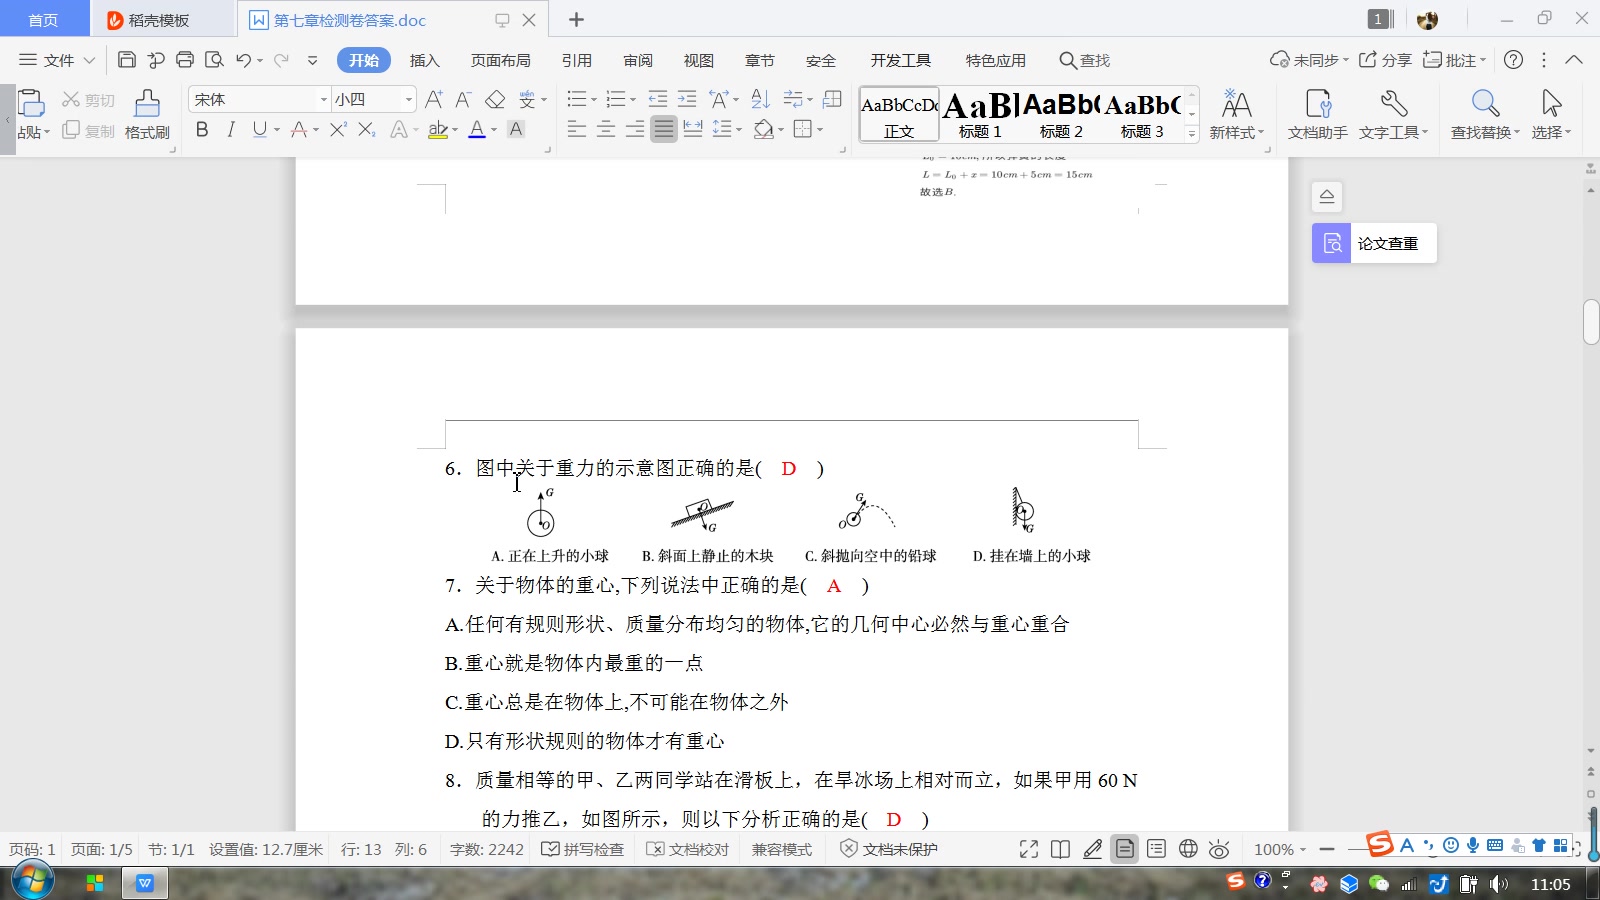Image resolution: width=1600 pixels, height=900 pixels.
Task: Select the 标题 1 style
Action: (980, 115)
